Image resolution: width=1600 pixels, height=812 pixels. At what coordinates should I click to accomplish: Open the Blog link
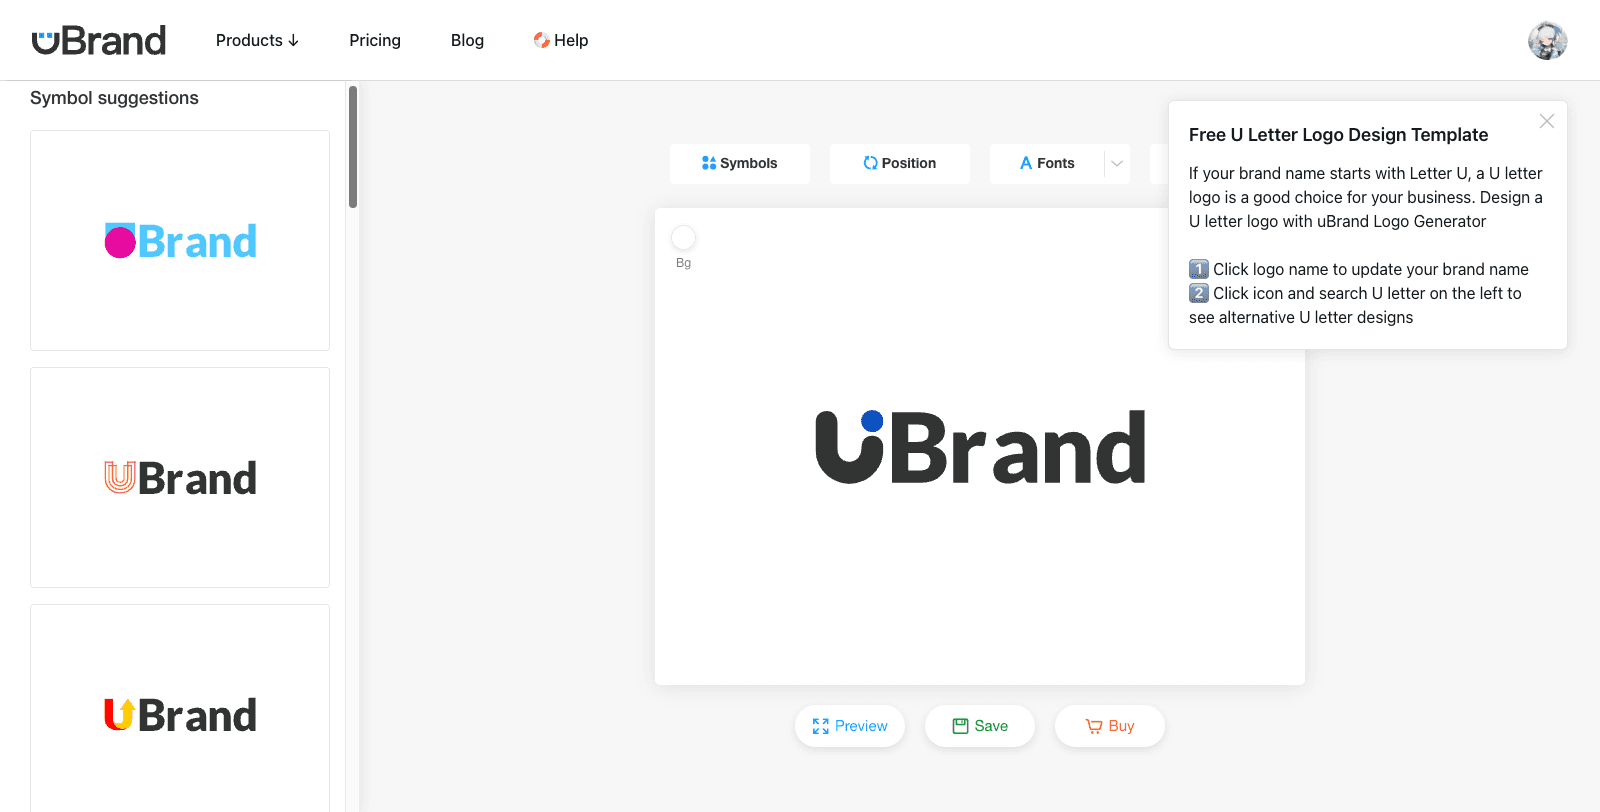pos(467,40)
